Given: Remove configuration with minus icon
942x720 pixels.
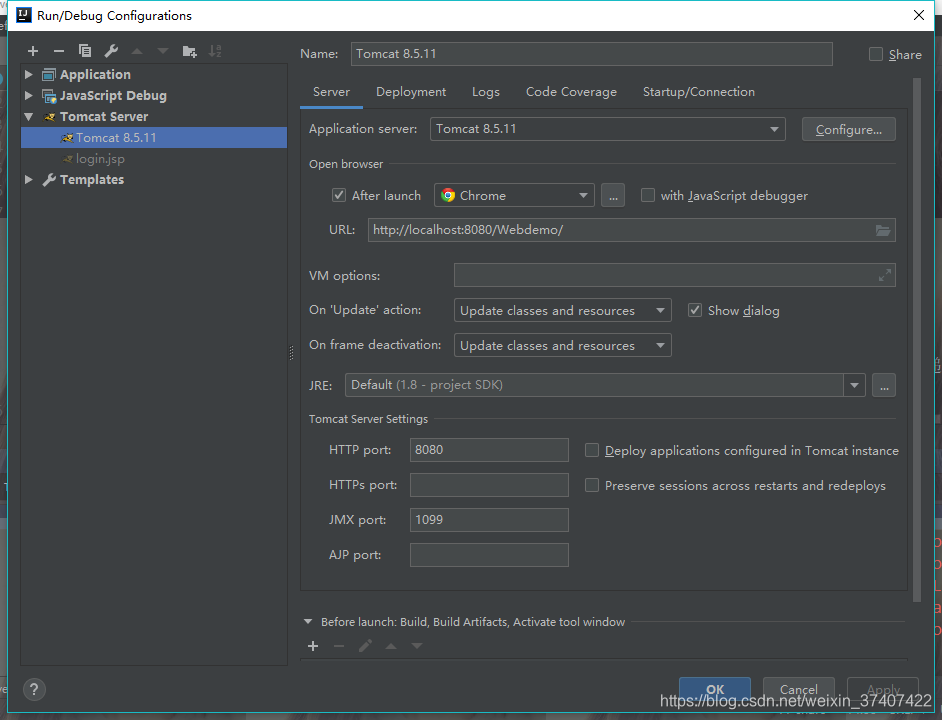Looking at the screenshot, I should pos(59,52).
